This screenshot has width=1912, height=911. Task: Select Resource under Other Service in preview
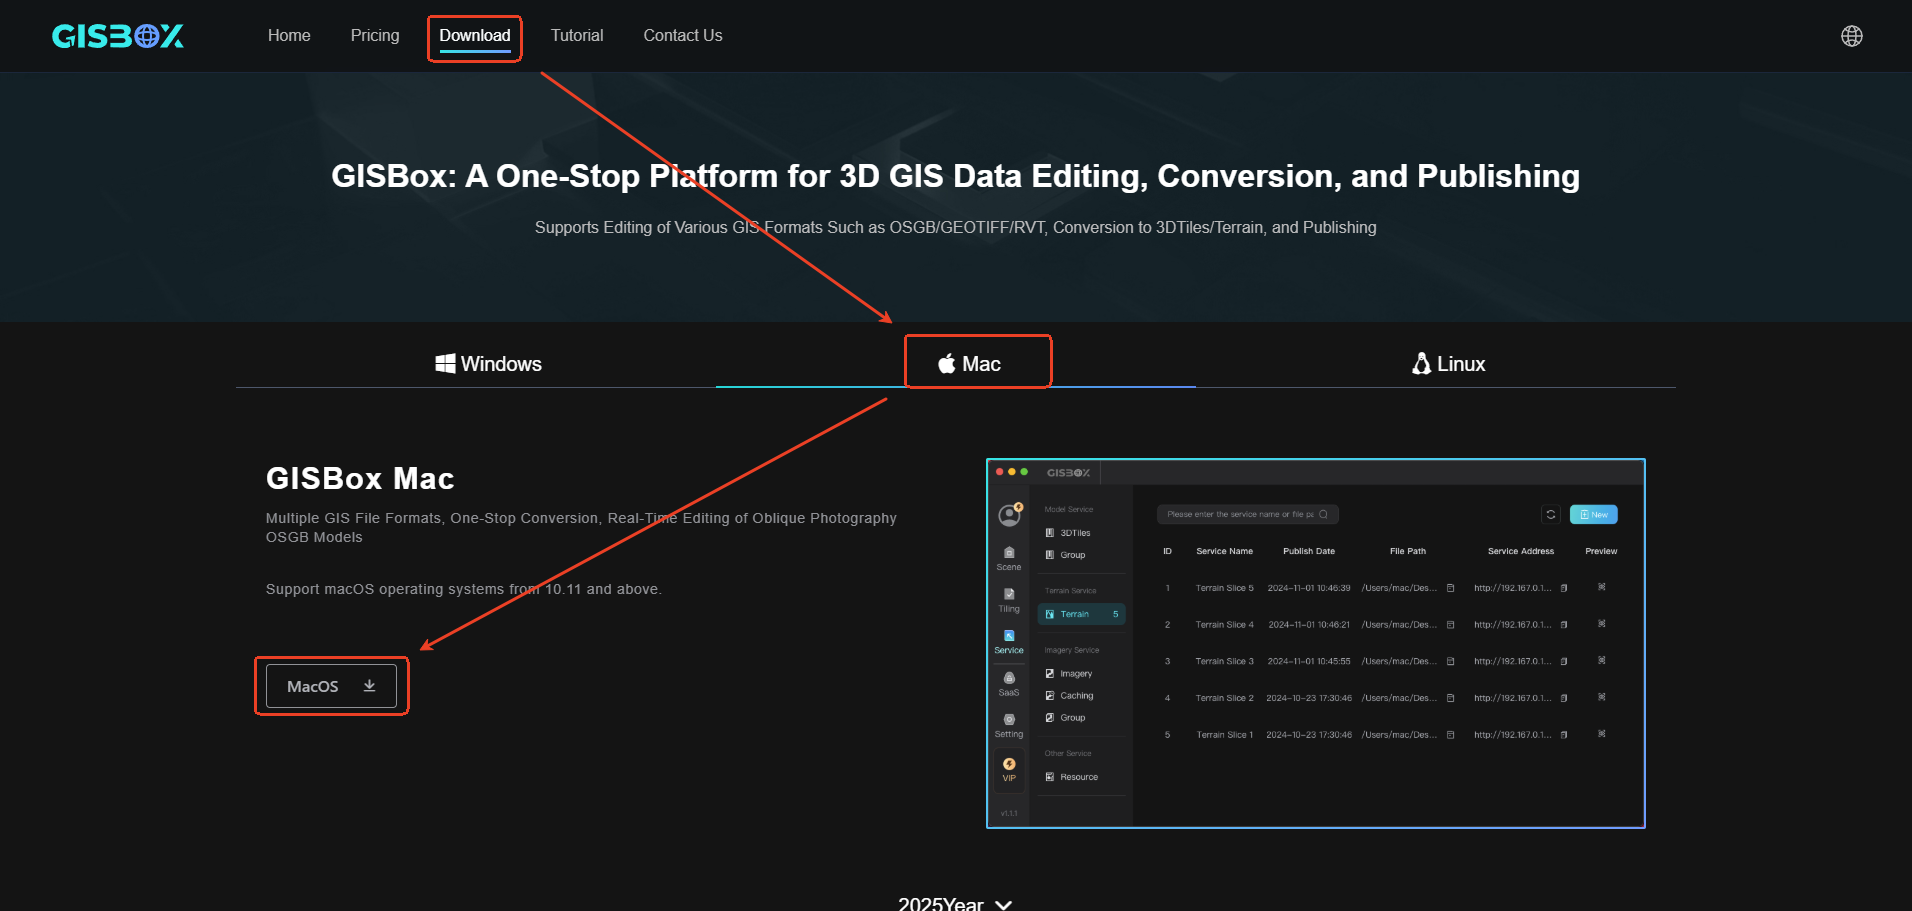tap(1071, 777)
